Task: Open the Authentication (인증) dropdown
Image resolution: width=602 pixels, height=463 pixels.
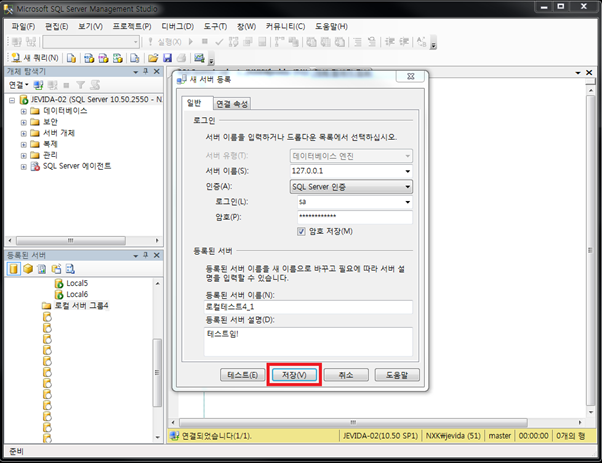Action: pyautogui.click(x=407, y=187)
